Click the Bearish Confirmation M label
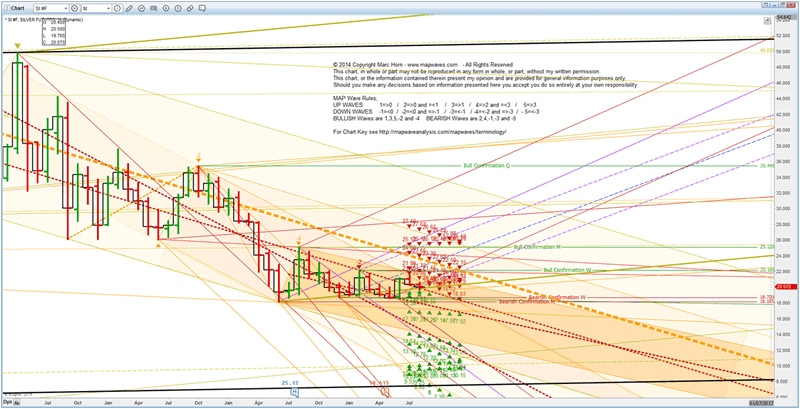Viewport: 800px width, 409px height. tap(527, 302)
